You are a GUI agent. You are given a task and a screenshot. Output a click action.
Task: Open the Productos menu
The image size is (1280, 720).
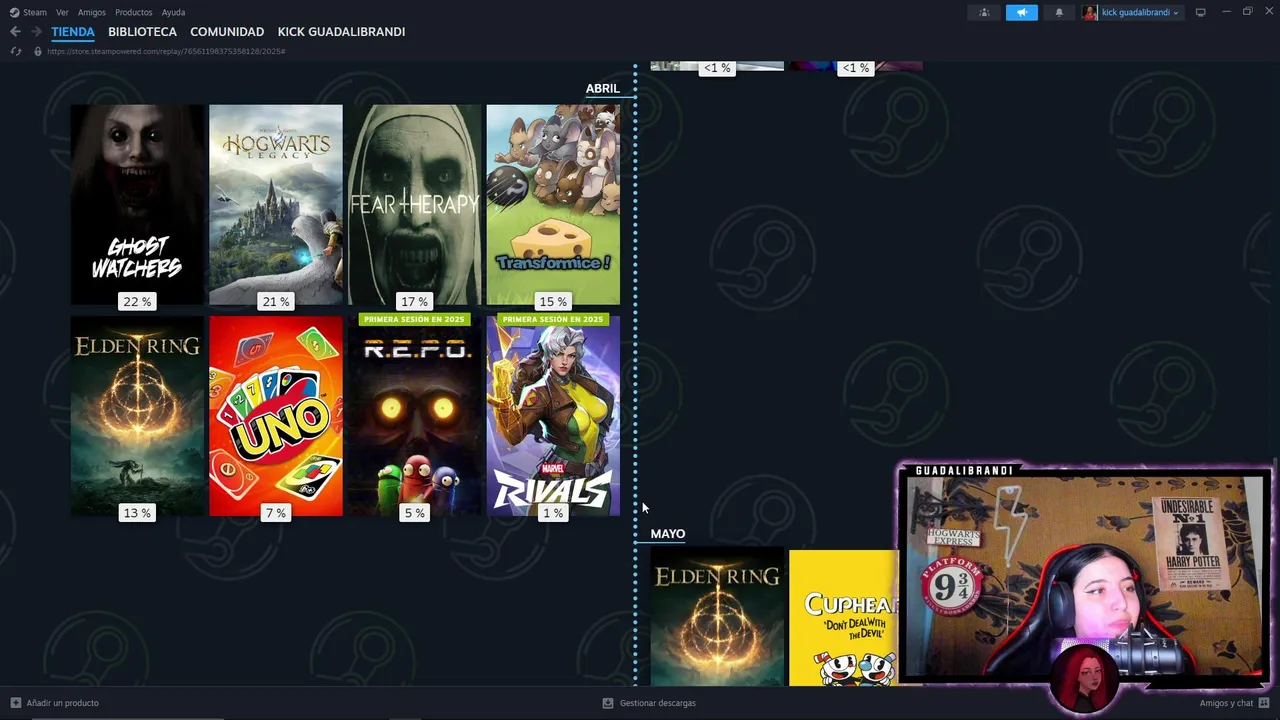click(x=134, y=12)
